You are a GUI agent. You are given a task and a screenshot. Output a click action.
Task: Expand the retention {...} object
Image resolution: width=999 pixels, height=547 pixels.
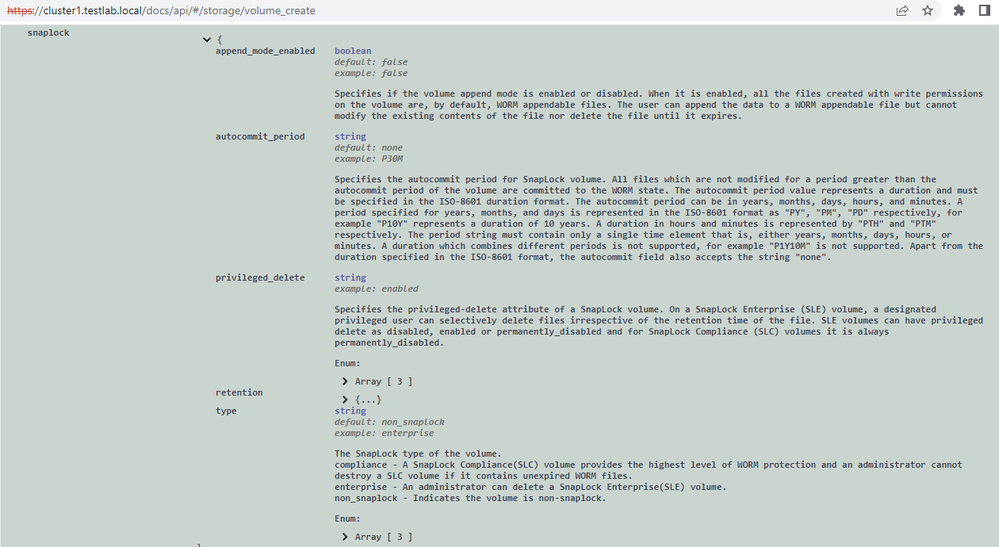pos(361,400)
